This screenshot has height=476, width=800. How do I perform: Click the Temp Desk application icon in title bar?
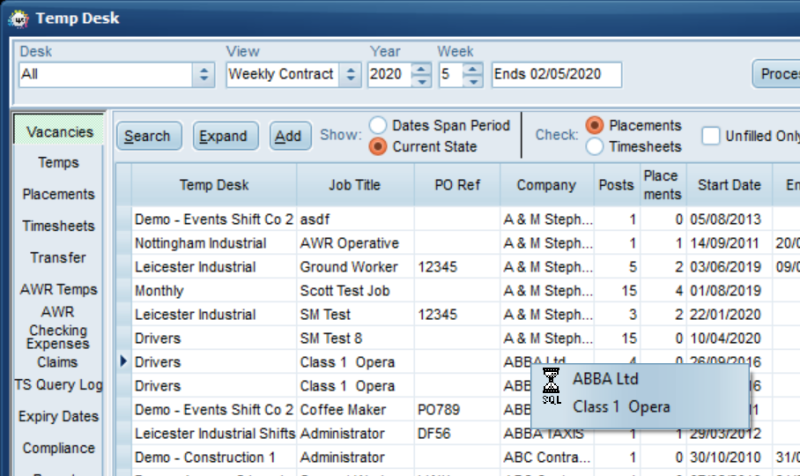pos(19,19)
